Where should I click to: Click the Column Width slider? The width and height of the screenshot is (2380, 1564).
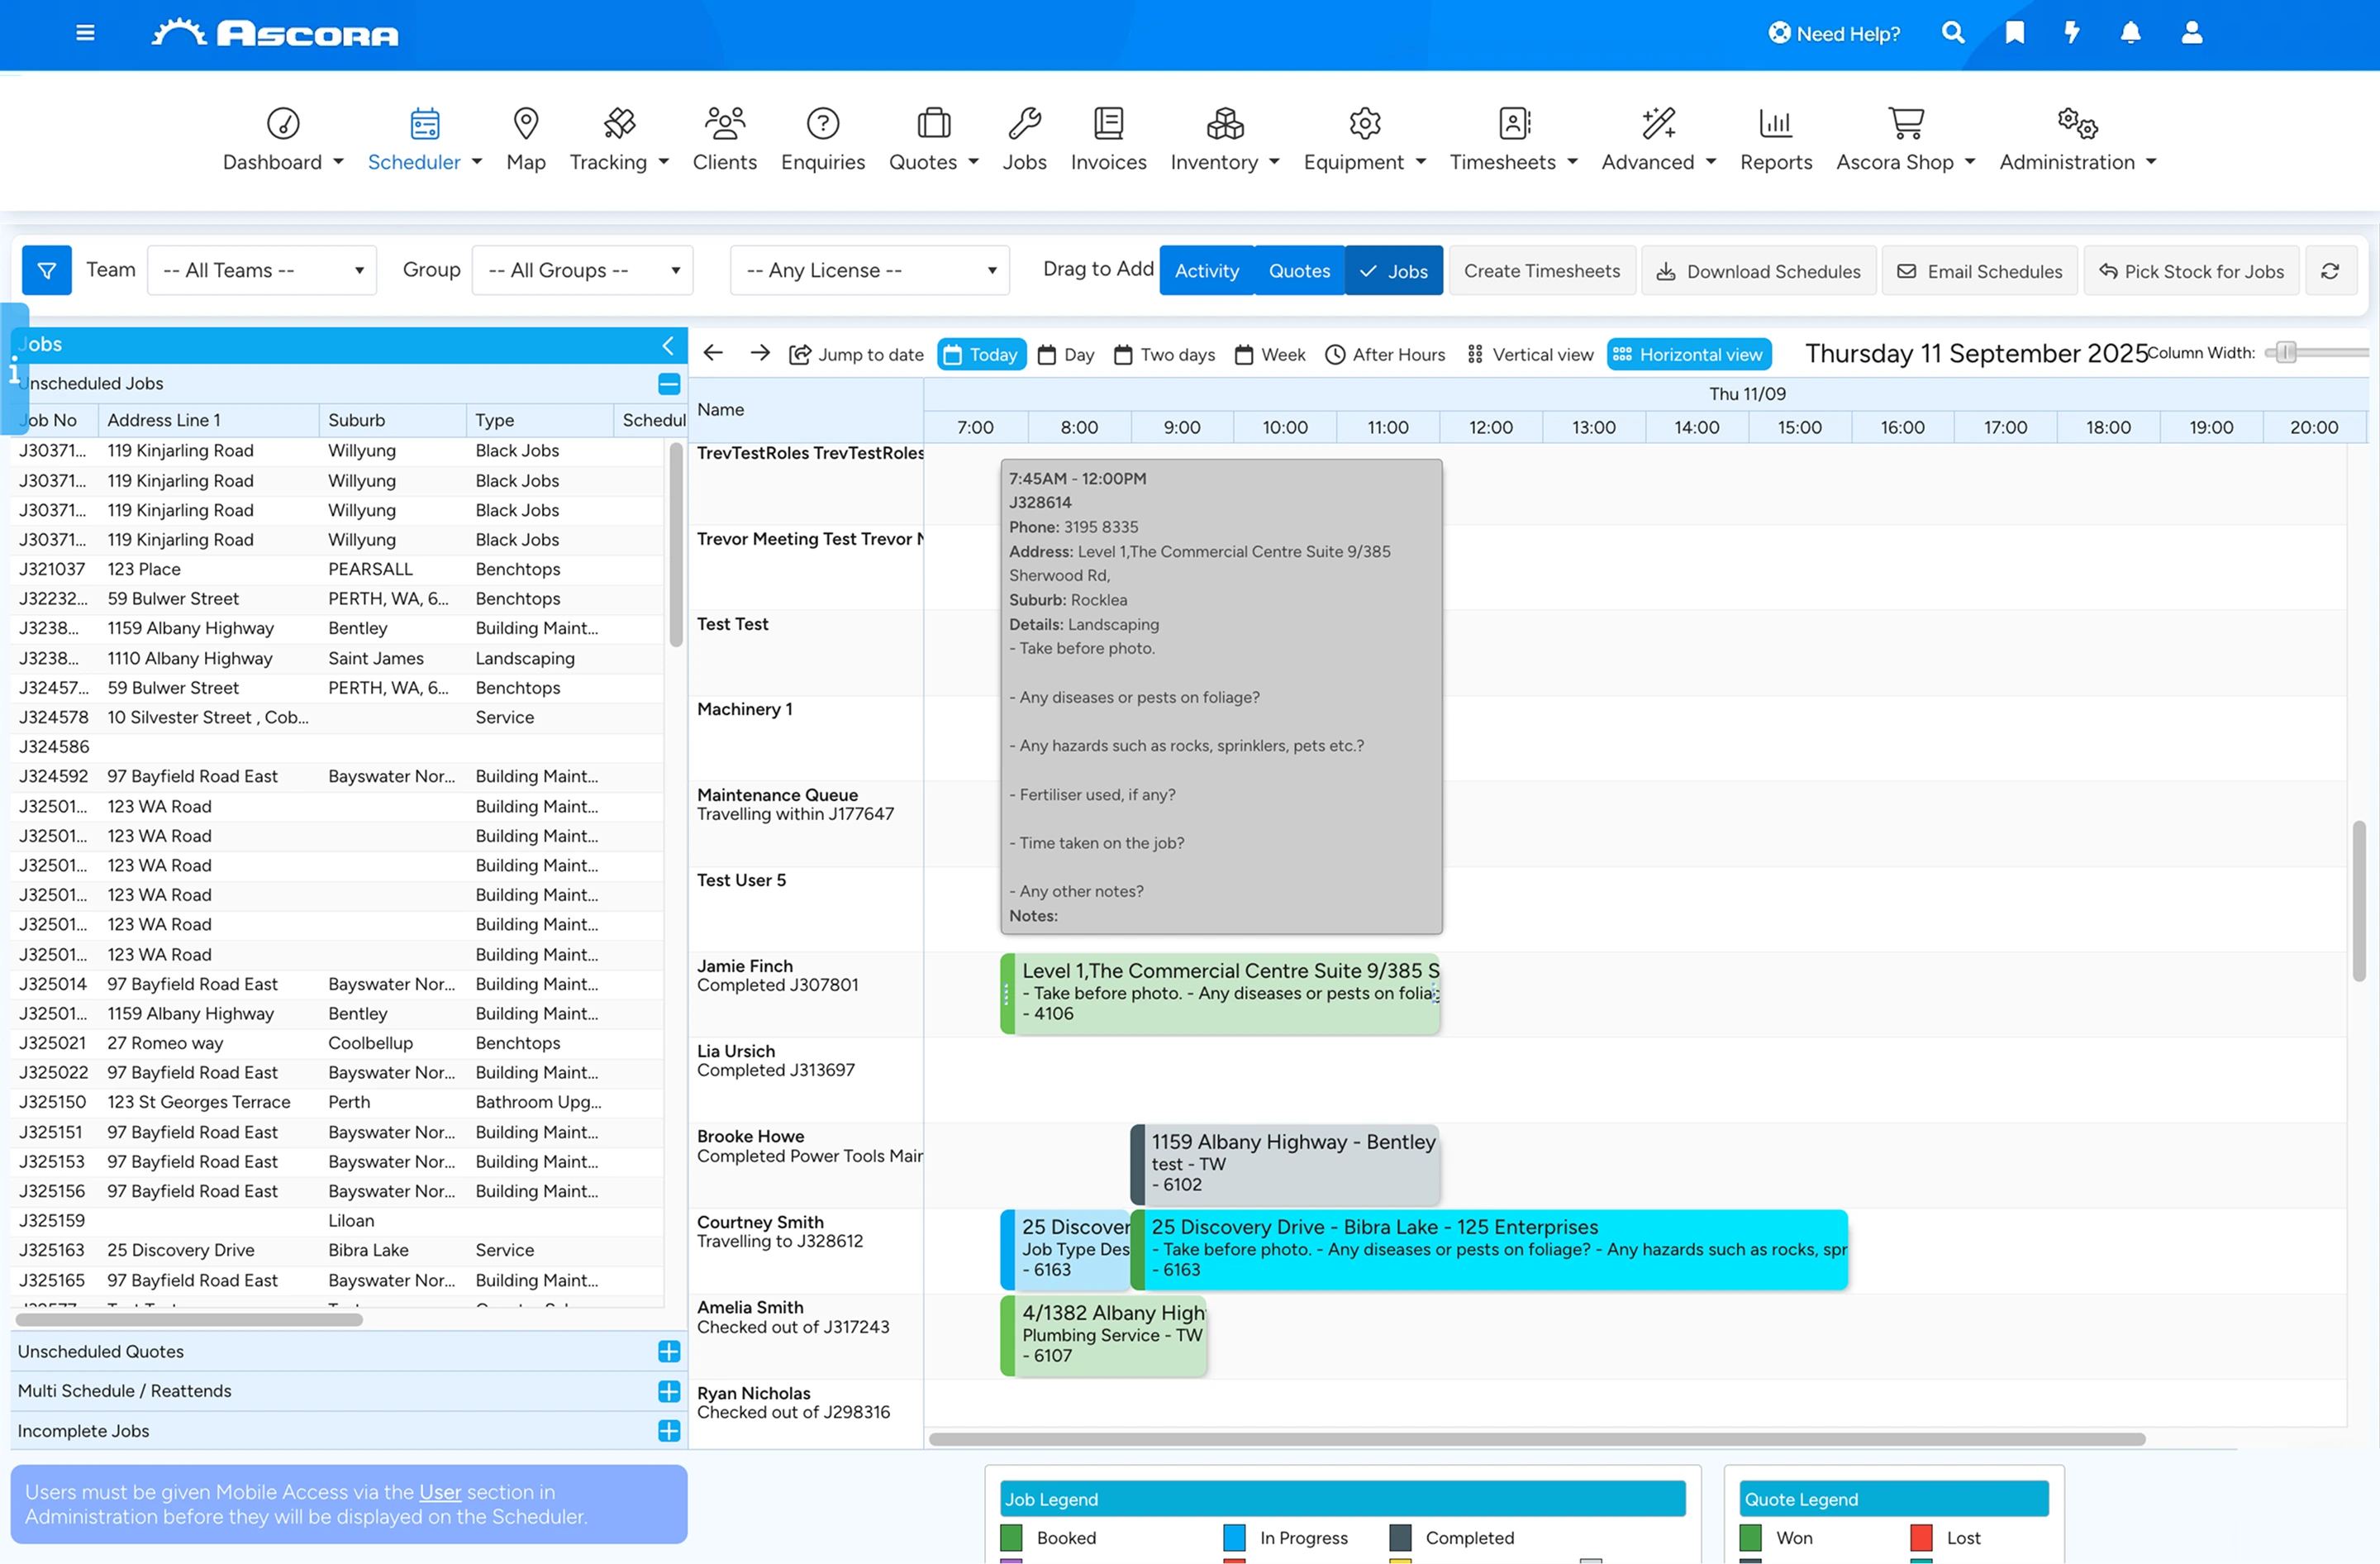tap(2316, 352)
